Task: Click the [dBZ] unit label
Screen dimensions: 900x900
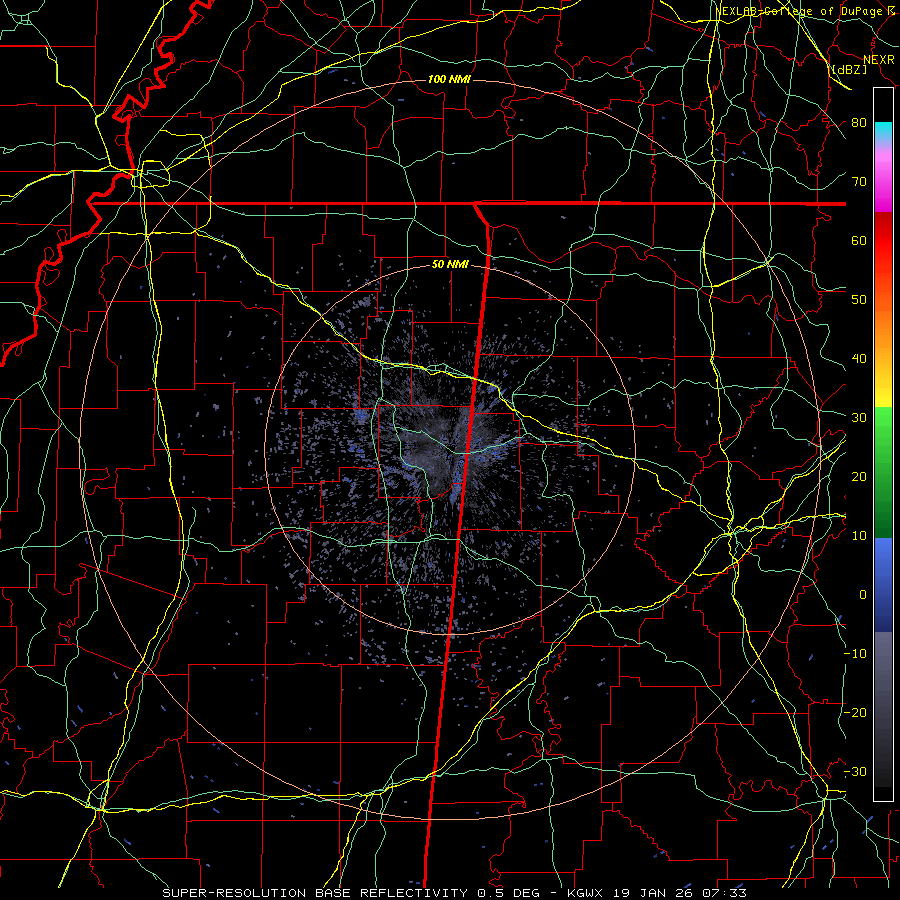Action: 849,69
